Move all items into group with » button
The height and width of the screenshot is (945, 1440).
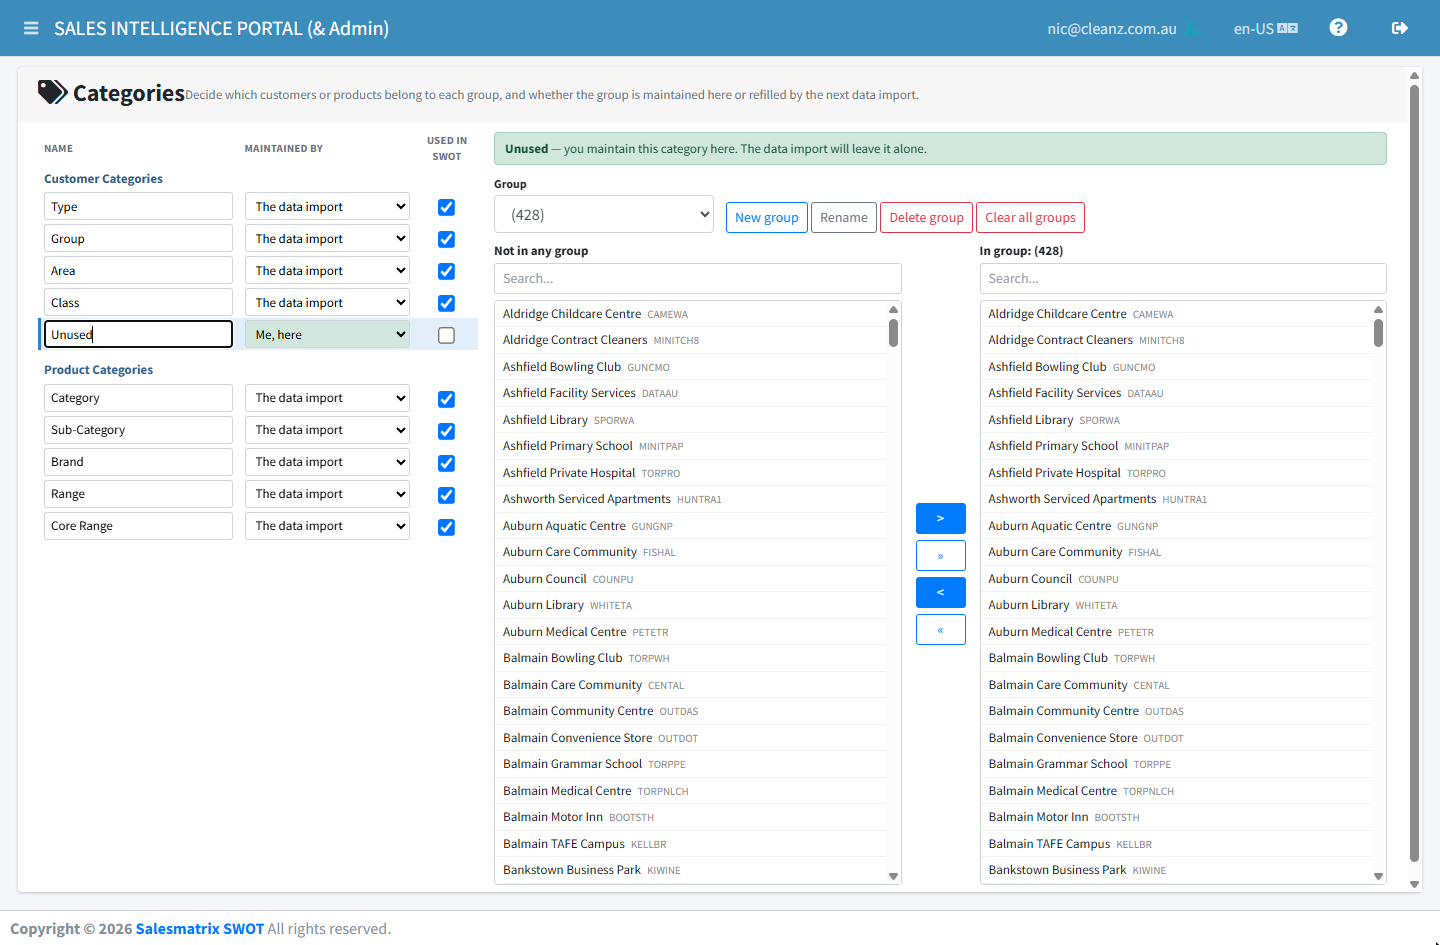[940, 555]
